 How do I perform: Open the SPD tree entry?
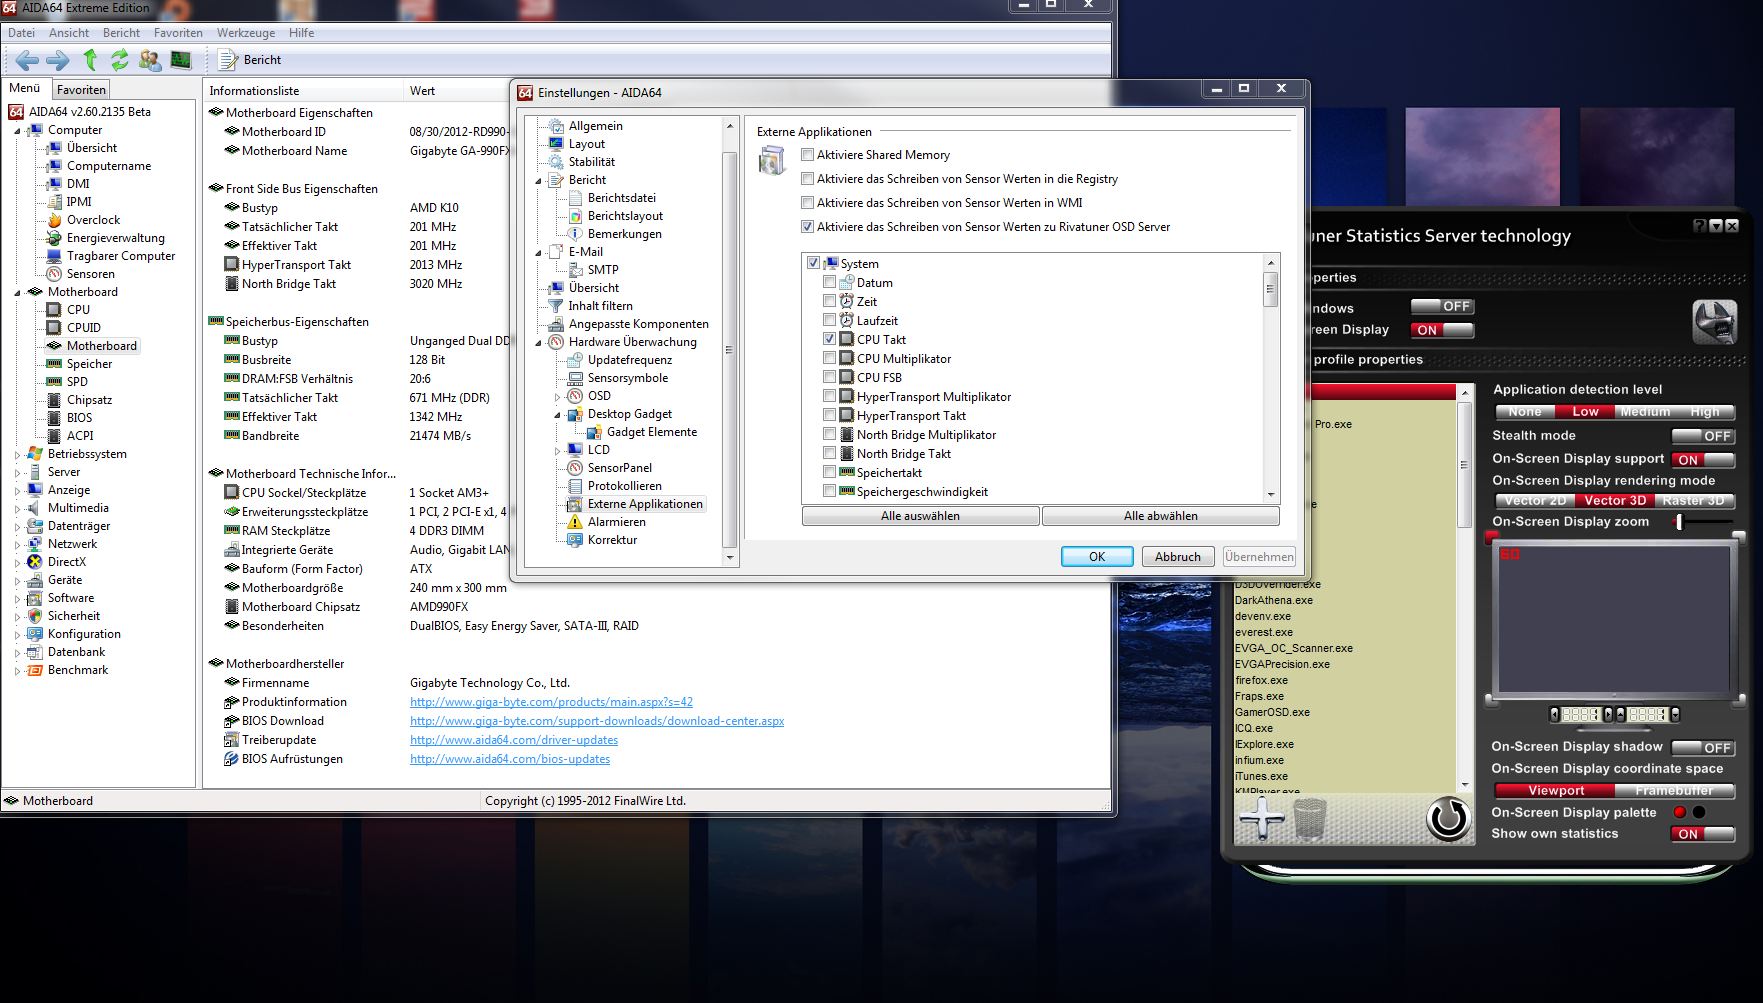(77, 382)
